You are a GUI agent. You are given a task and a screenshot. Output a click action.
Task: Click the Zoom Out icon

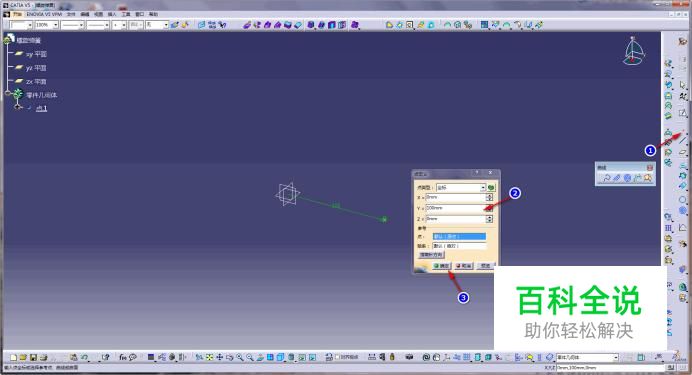[x=250, y=357]
